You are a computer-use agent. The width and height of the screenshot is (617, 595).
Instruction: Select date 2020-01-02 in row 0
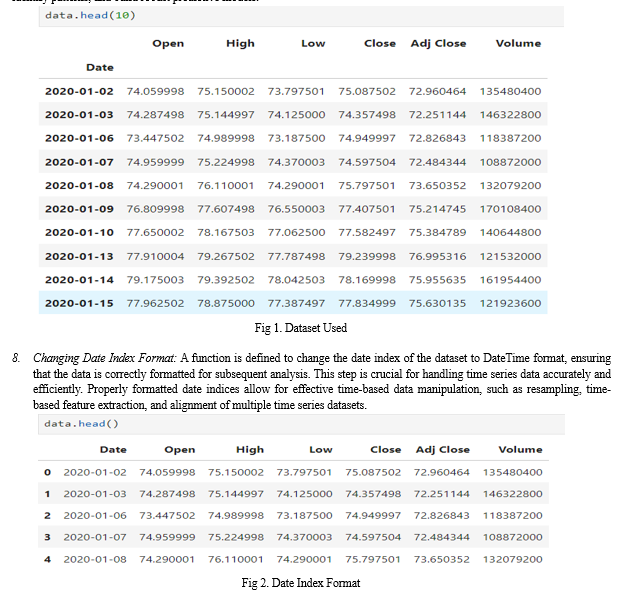click(95, 472)
